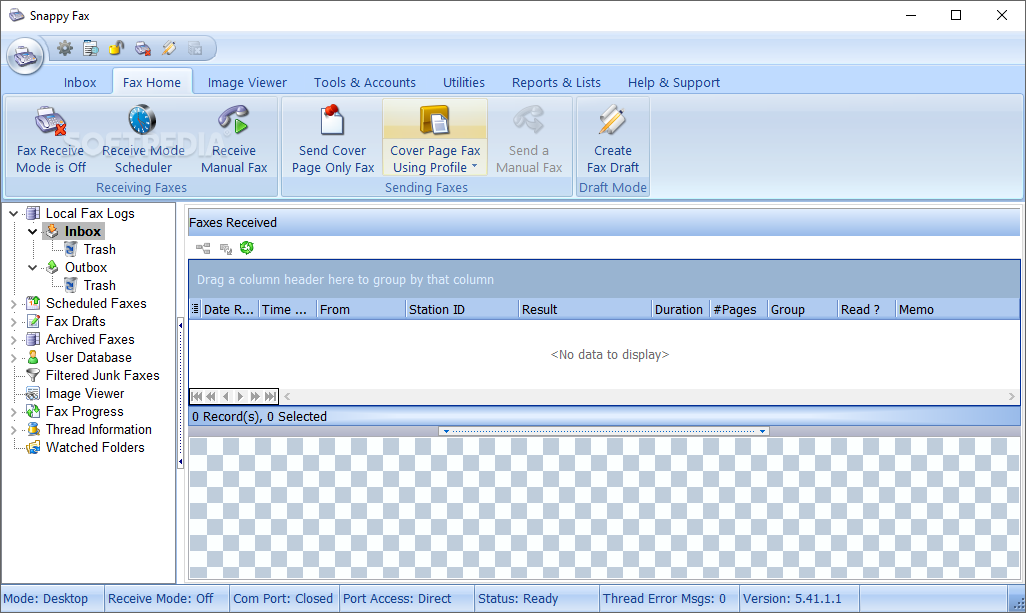
Task: Open the Receive Mode Scheduler
Action: 143,139
